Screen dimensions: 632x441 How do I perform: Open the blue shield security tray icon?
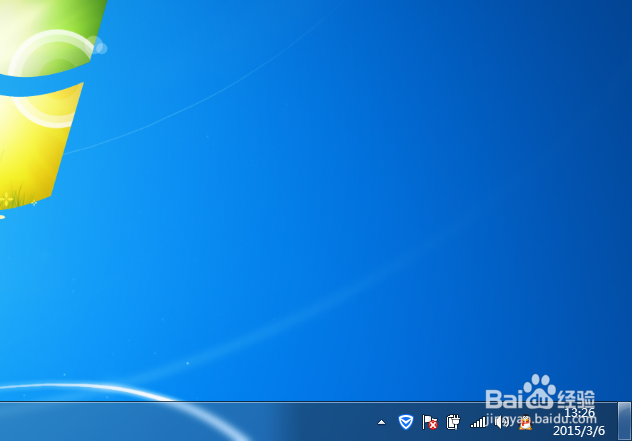pyautogui.click(x=406, y=422)
